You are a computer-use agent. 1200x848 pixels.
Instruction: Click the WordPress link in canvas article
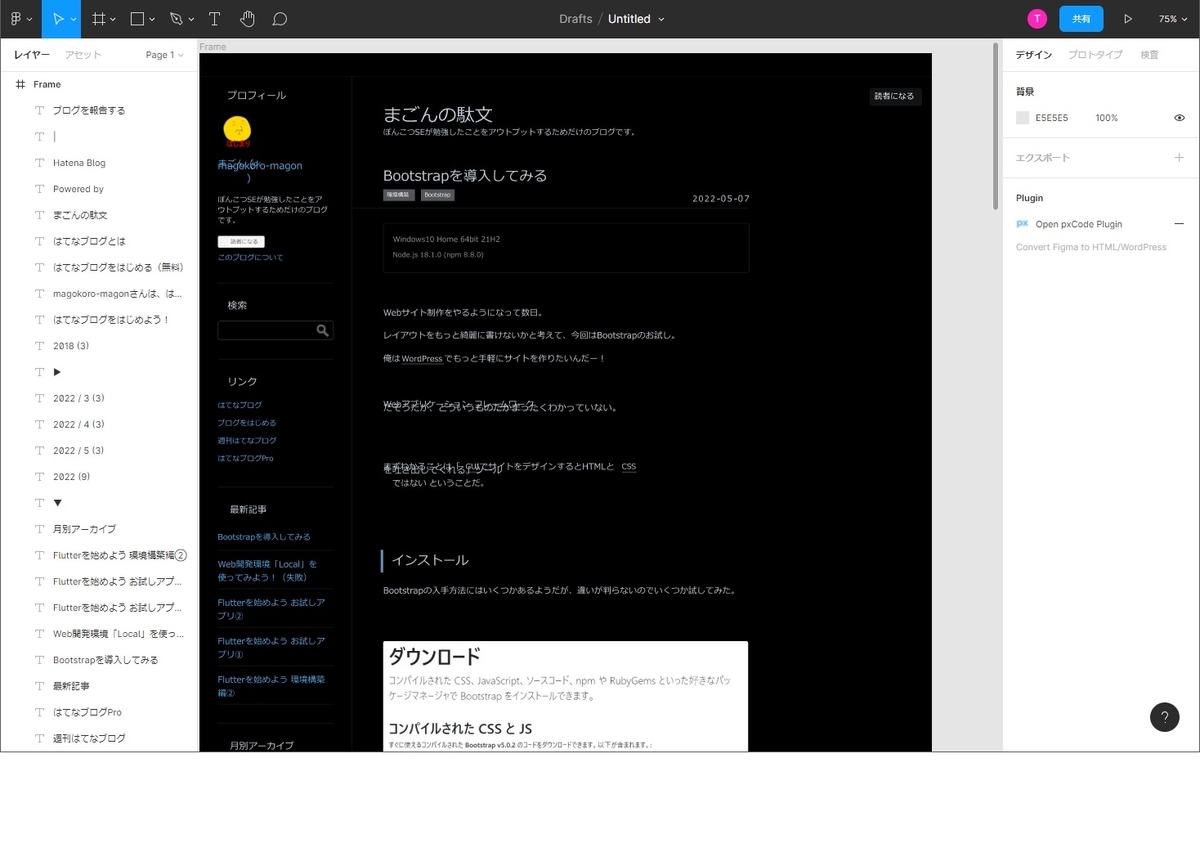coord(422,358)
